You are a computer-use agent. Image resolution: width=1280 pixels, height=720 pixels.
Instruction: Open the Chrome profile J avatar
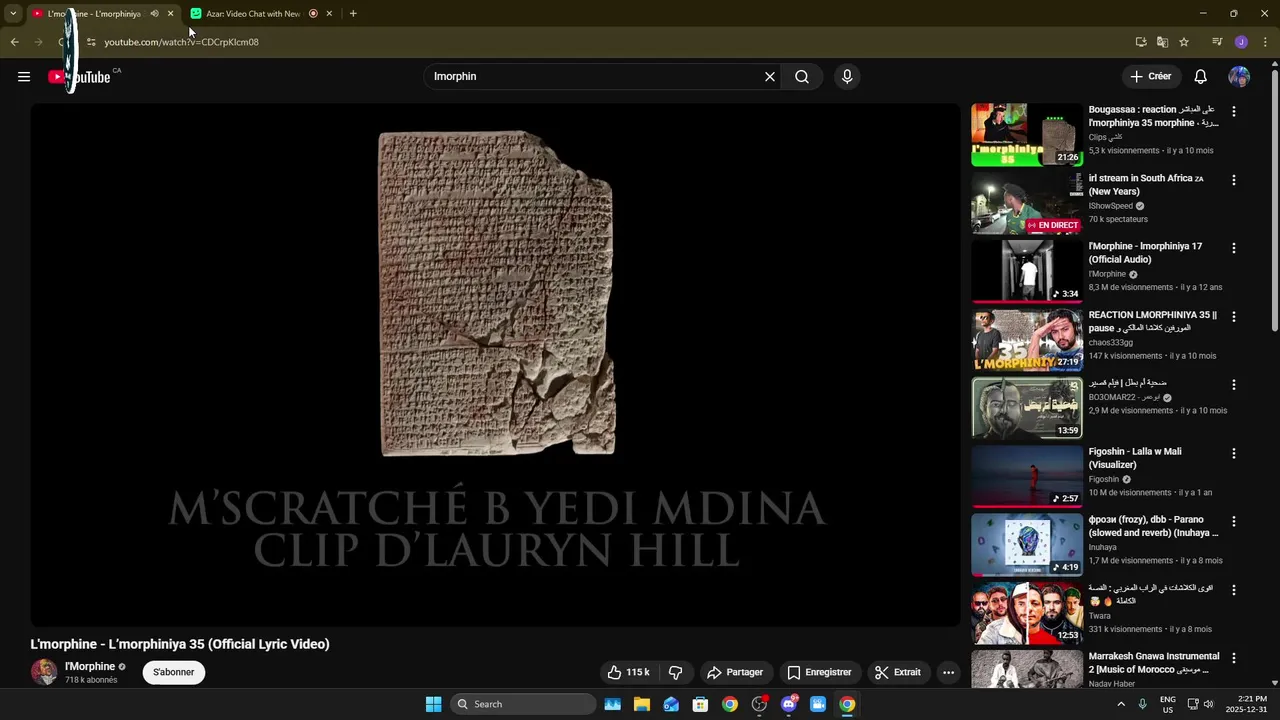pyautogui.click(x=1241, y=42)
